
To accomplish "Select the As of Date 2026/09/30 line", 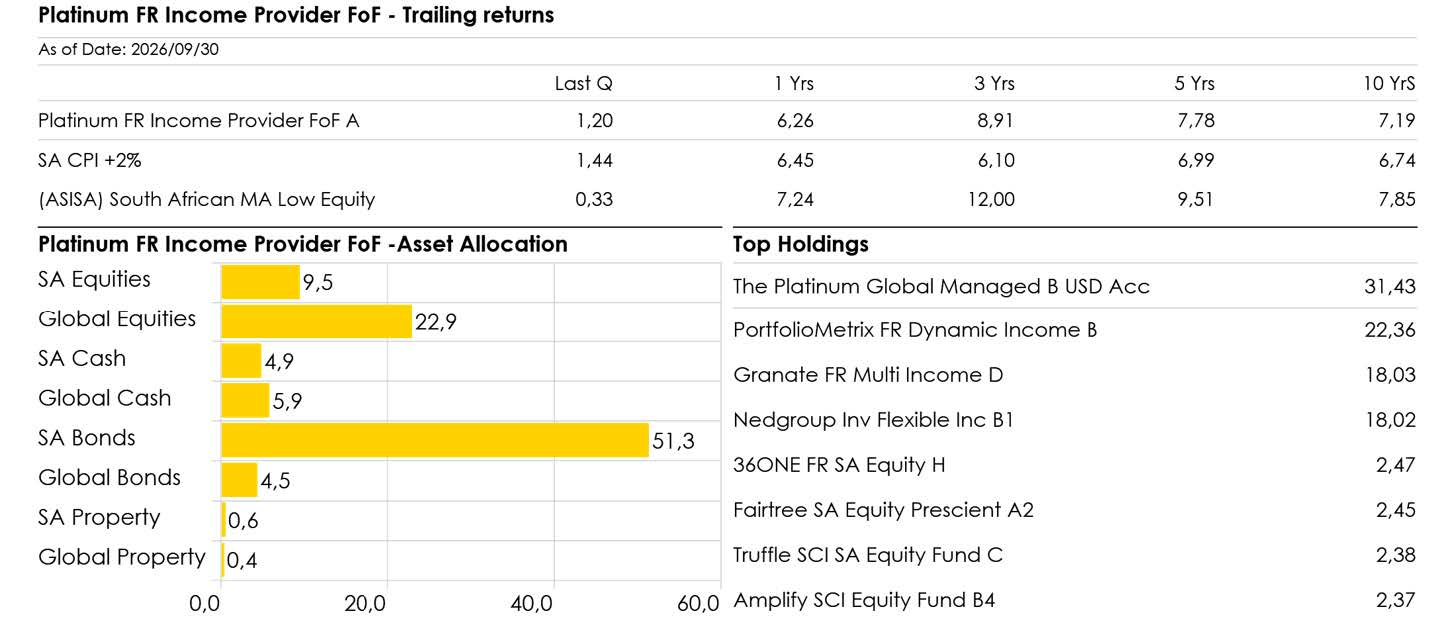I will click(128, 50).
